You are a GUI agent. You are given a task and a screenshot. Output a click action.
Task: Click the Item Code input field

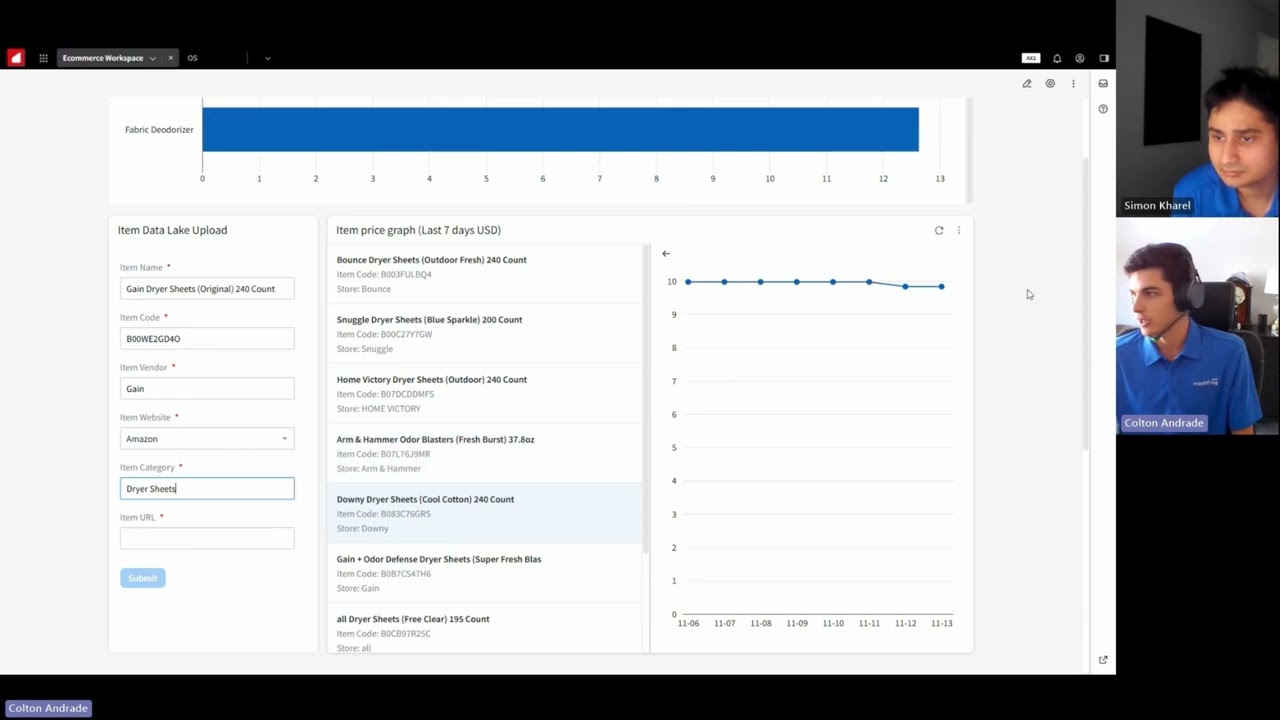207,338
